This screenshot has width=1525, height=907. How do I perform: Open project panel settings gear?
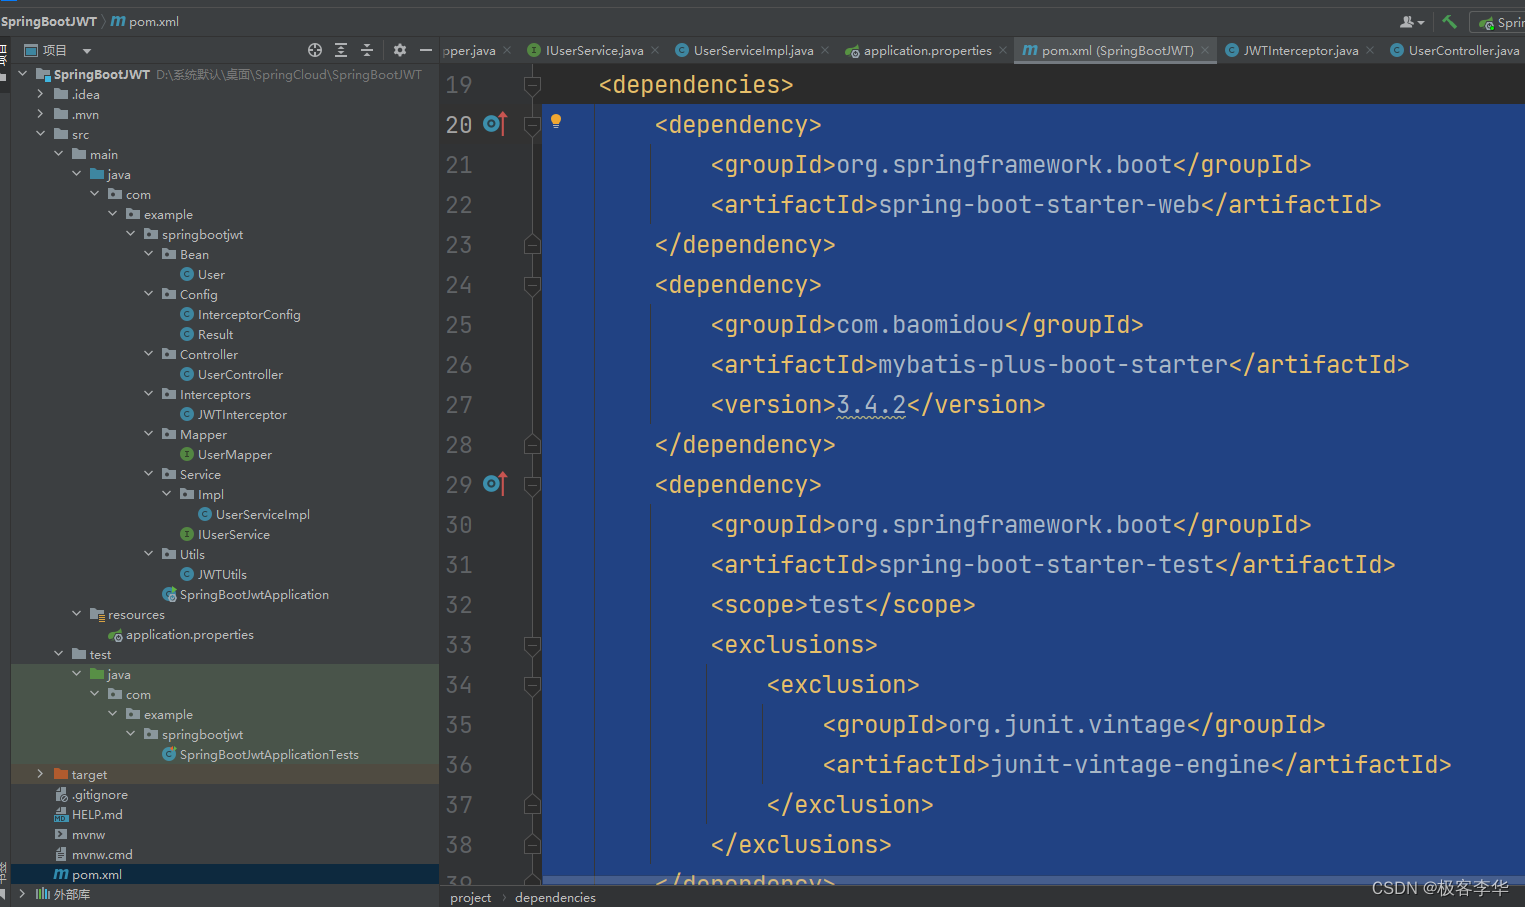400,50
